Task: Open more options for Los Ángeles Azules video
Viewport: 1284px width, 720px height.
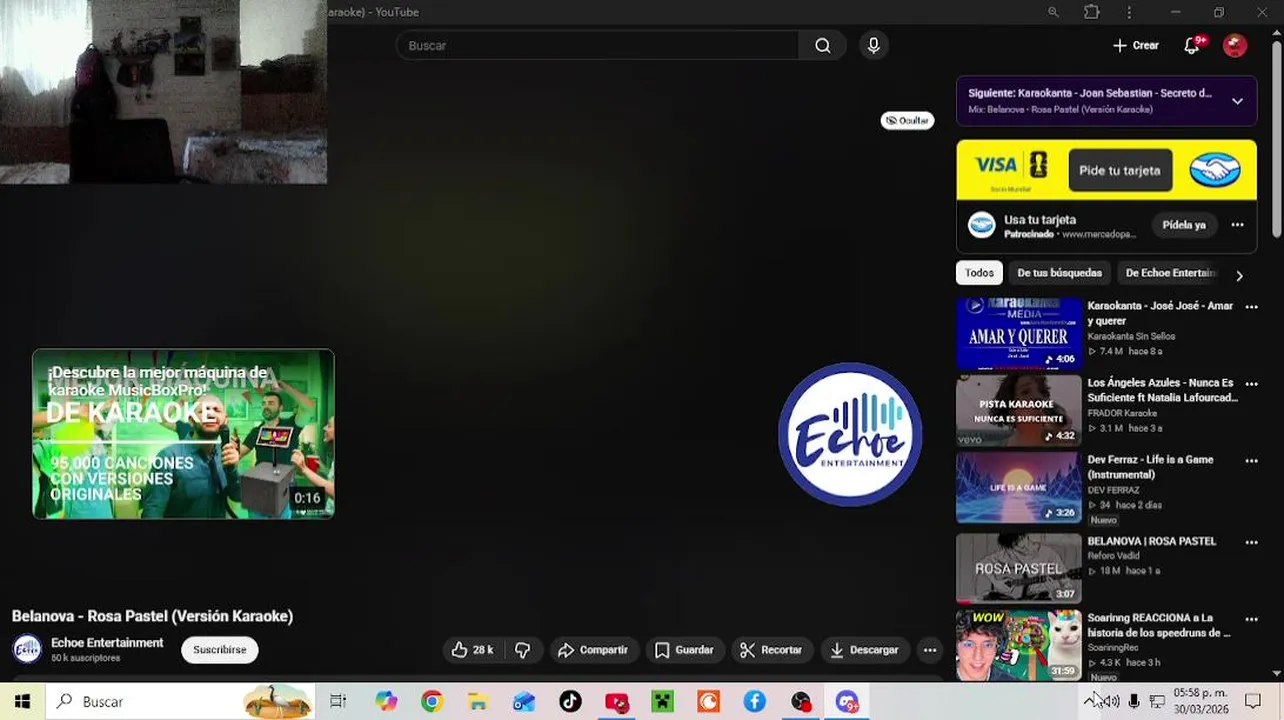Action: pyautogui.click(x=1251, y=384)
